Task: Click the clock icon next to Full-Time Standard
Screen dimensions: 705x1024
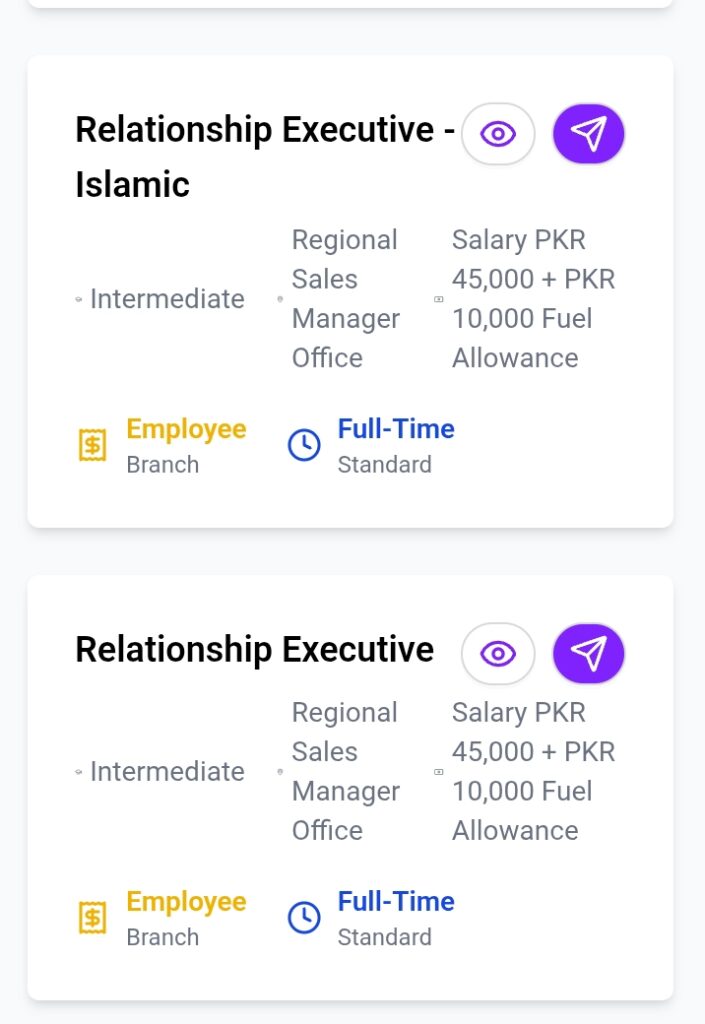Action: pos(304,446)
